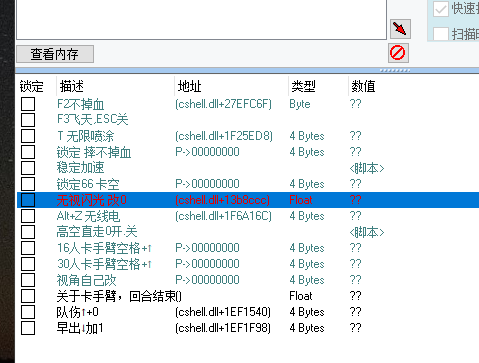Check the box for 锁定66 卡空
The height and width of the screenshot is (363, 479).
28,184
